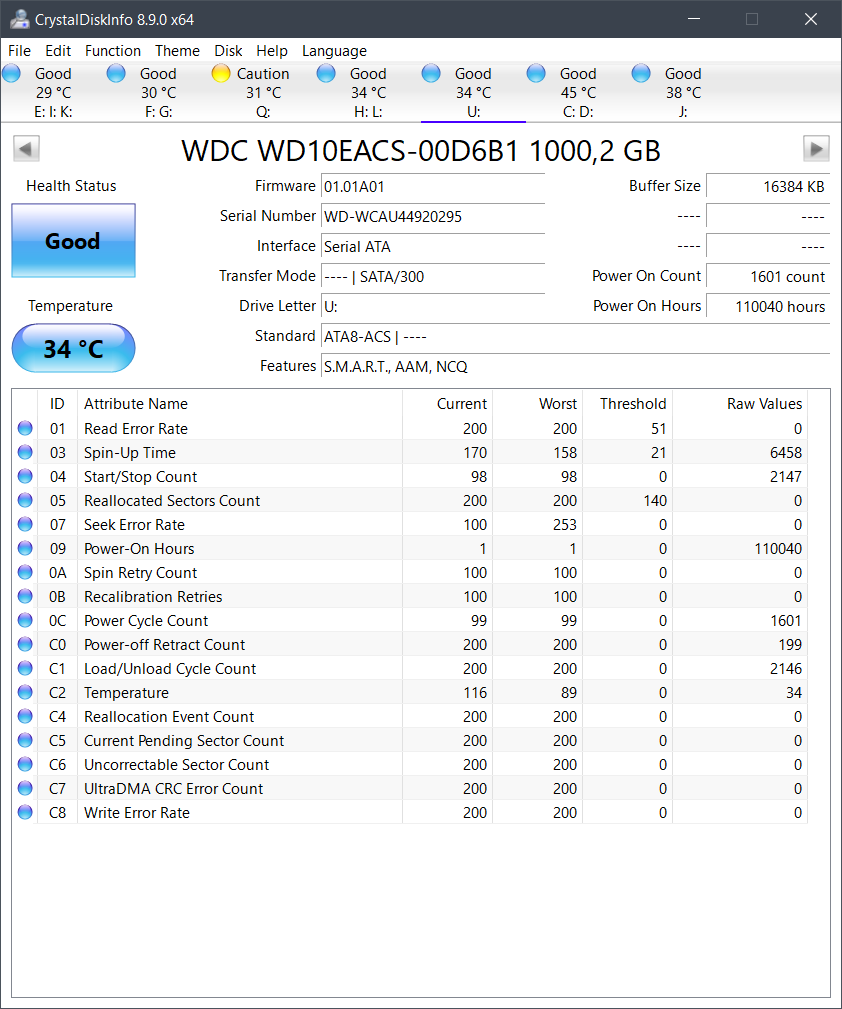Click the Serial Number field

[433, 216]
